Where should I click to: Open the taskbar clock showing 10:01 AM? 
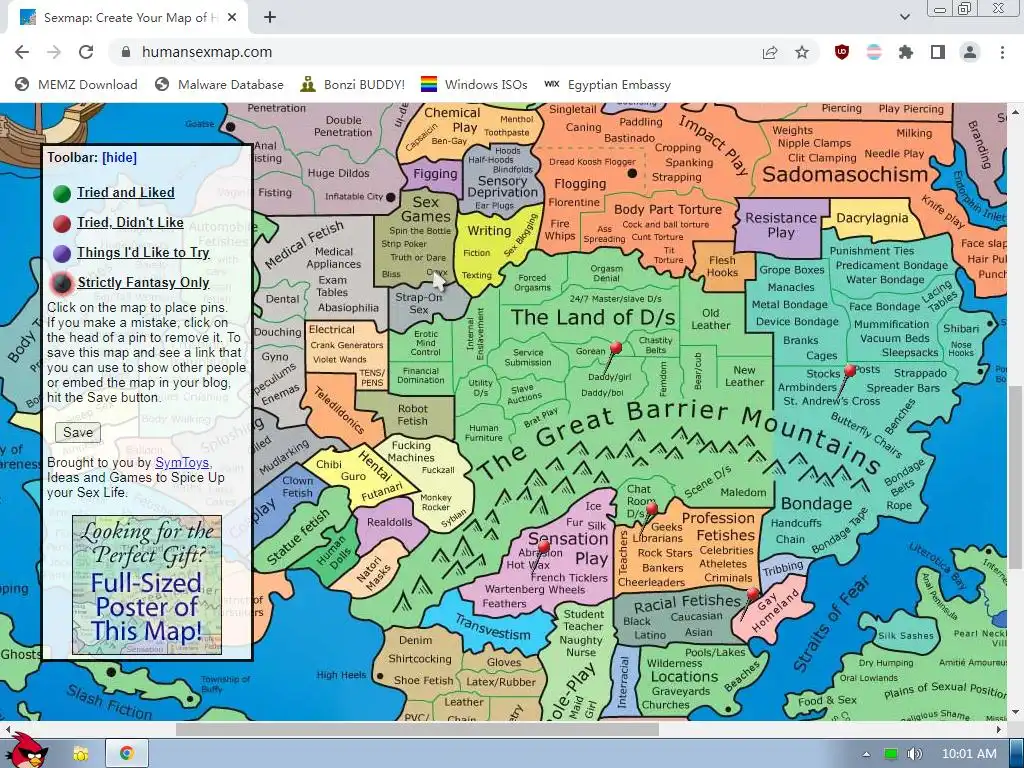tap(968, 754)
